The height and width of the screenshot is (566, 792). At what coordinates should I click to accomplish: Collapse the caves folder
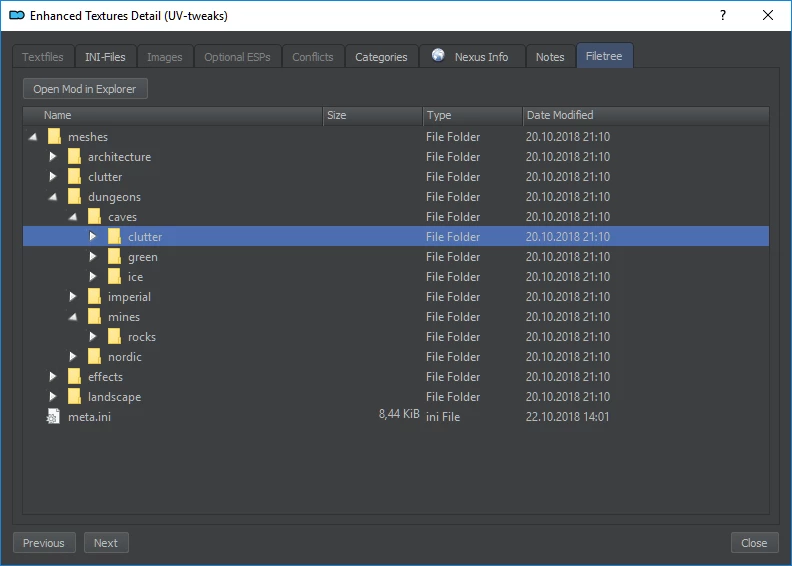click(x=73, y=217)
